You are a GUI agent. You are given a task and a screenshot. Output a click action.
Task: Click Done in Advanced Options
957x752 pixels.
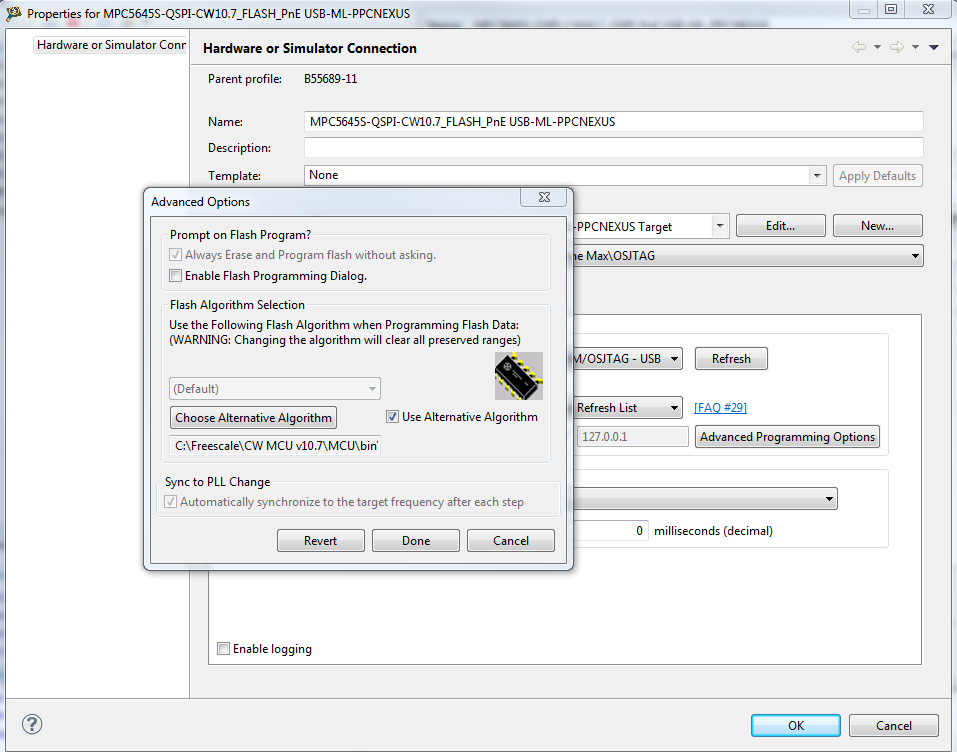tap(416, 541)
